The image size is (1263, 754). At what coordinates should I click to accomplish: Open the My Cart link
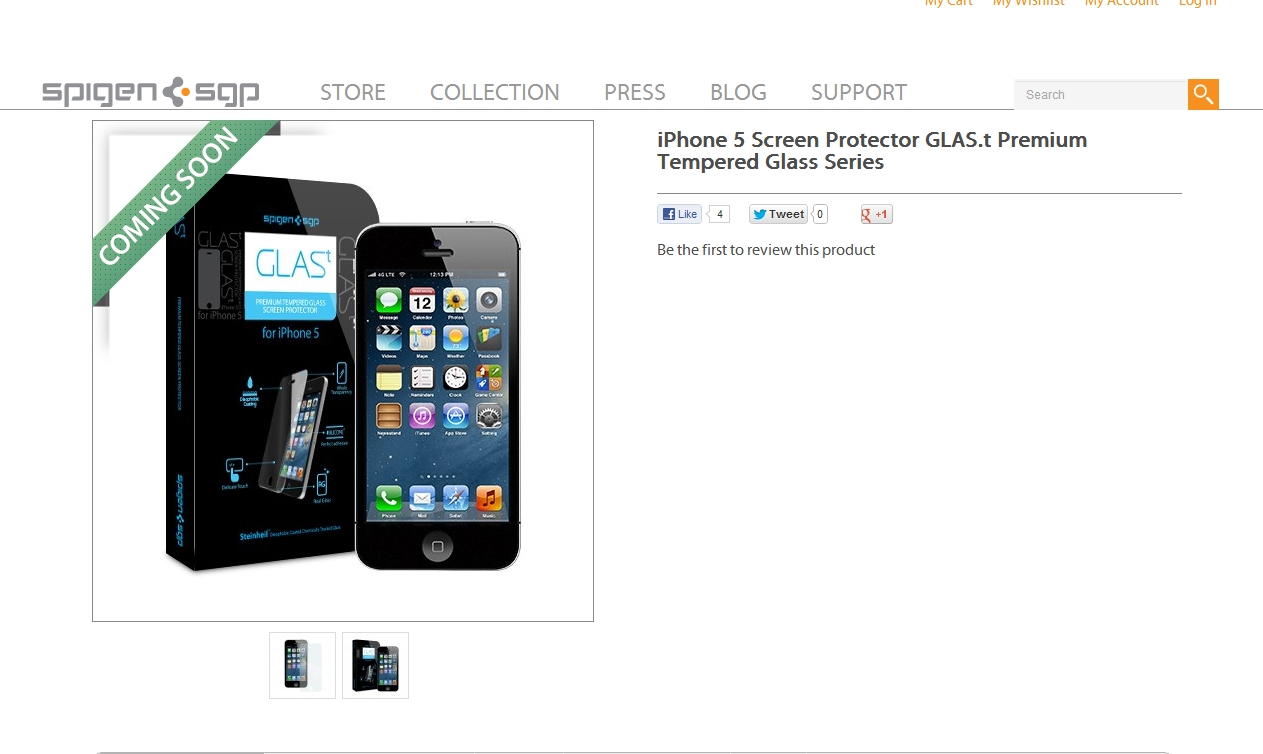pos(948,3)
